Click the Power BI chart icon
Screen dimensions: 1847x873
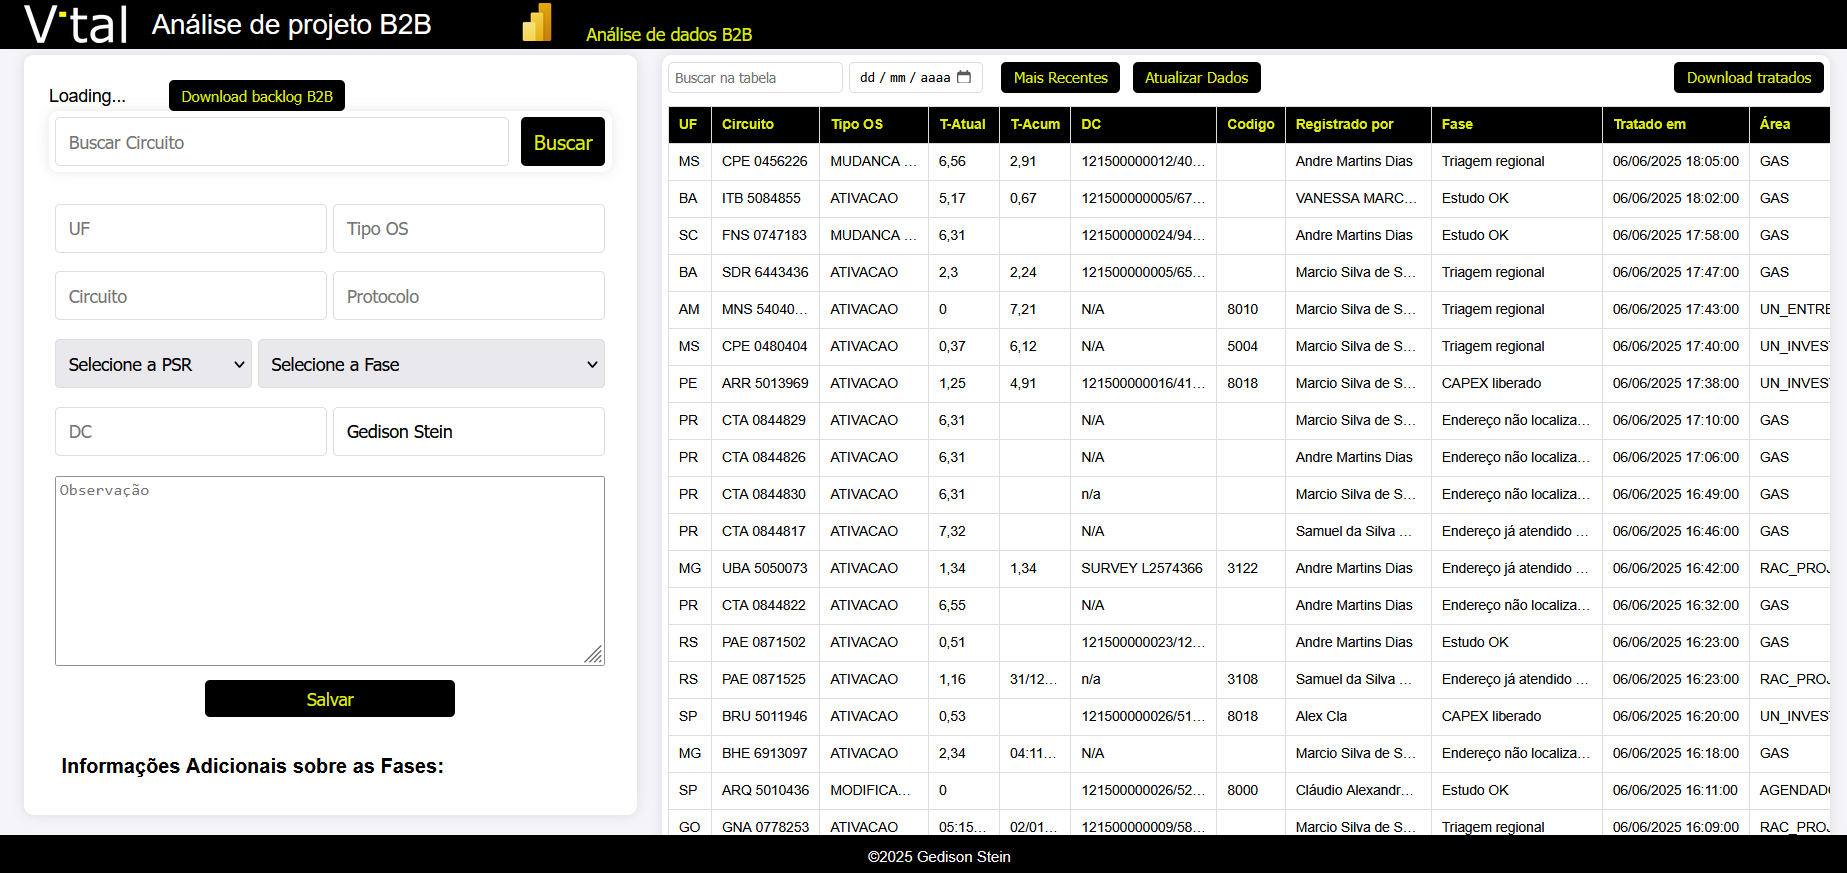537,23
